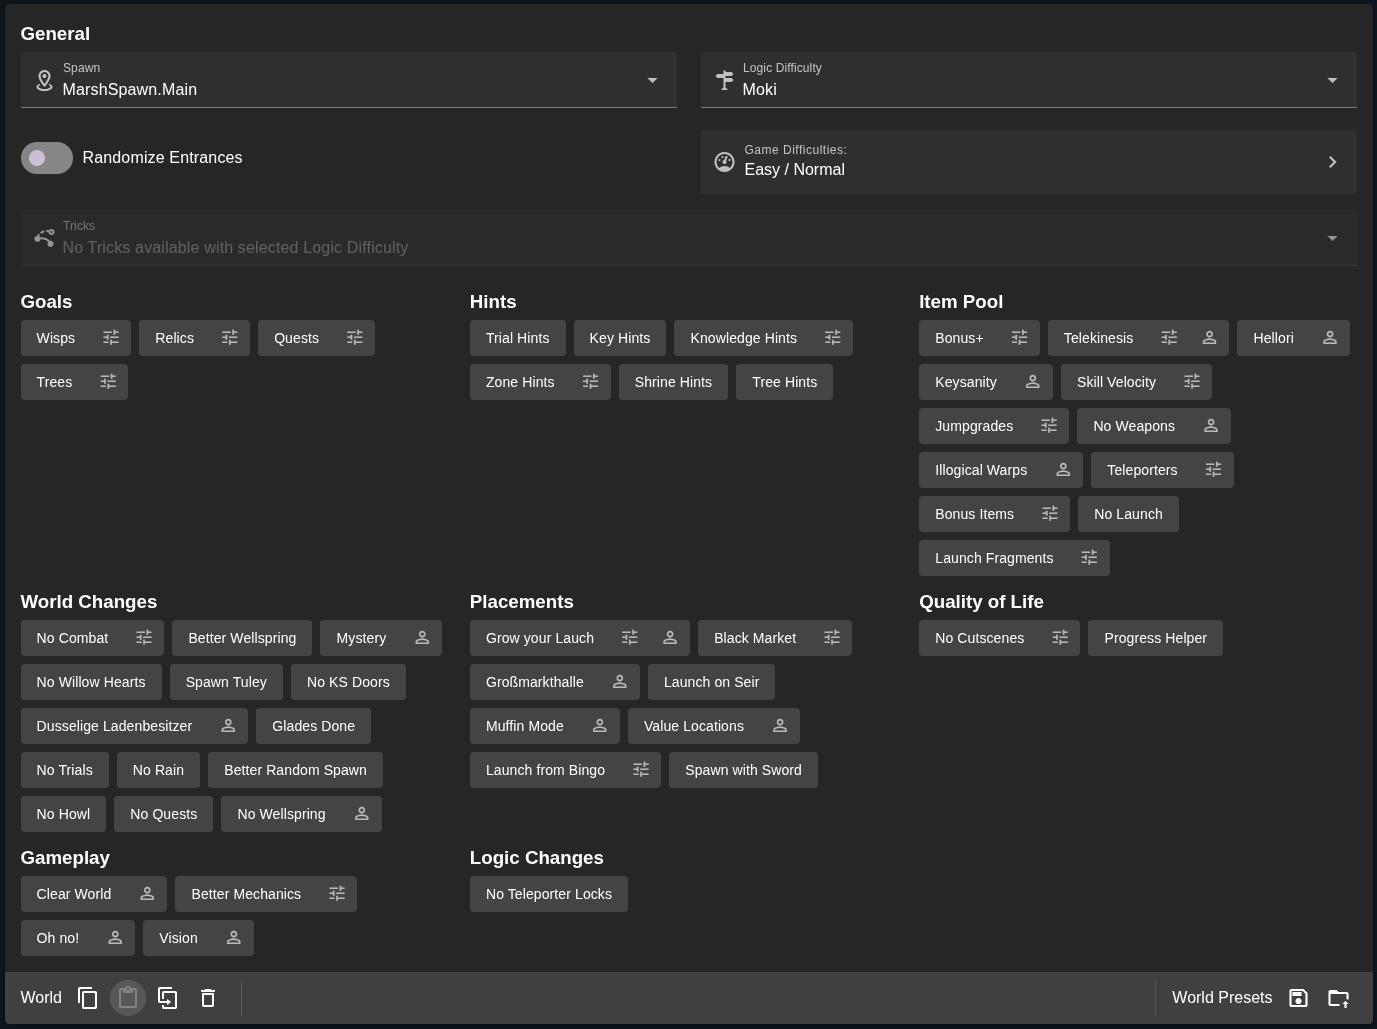Click person icon on Großmarkthalle chip
The width and height of the screenshot is (1377, 1029).
pos(620,682)
